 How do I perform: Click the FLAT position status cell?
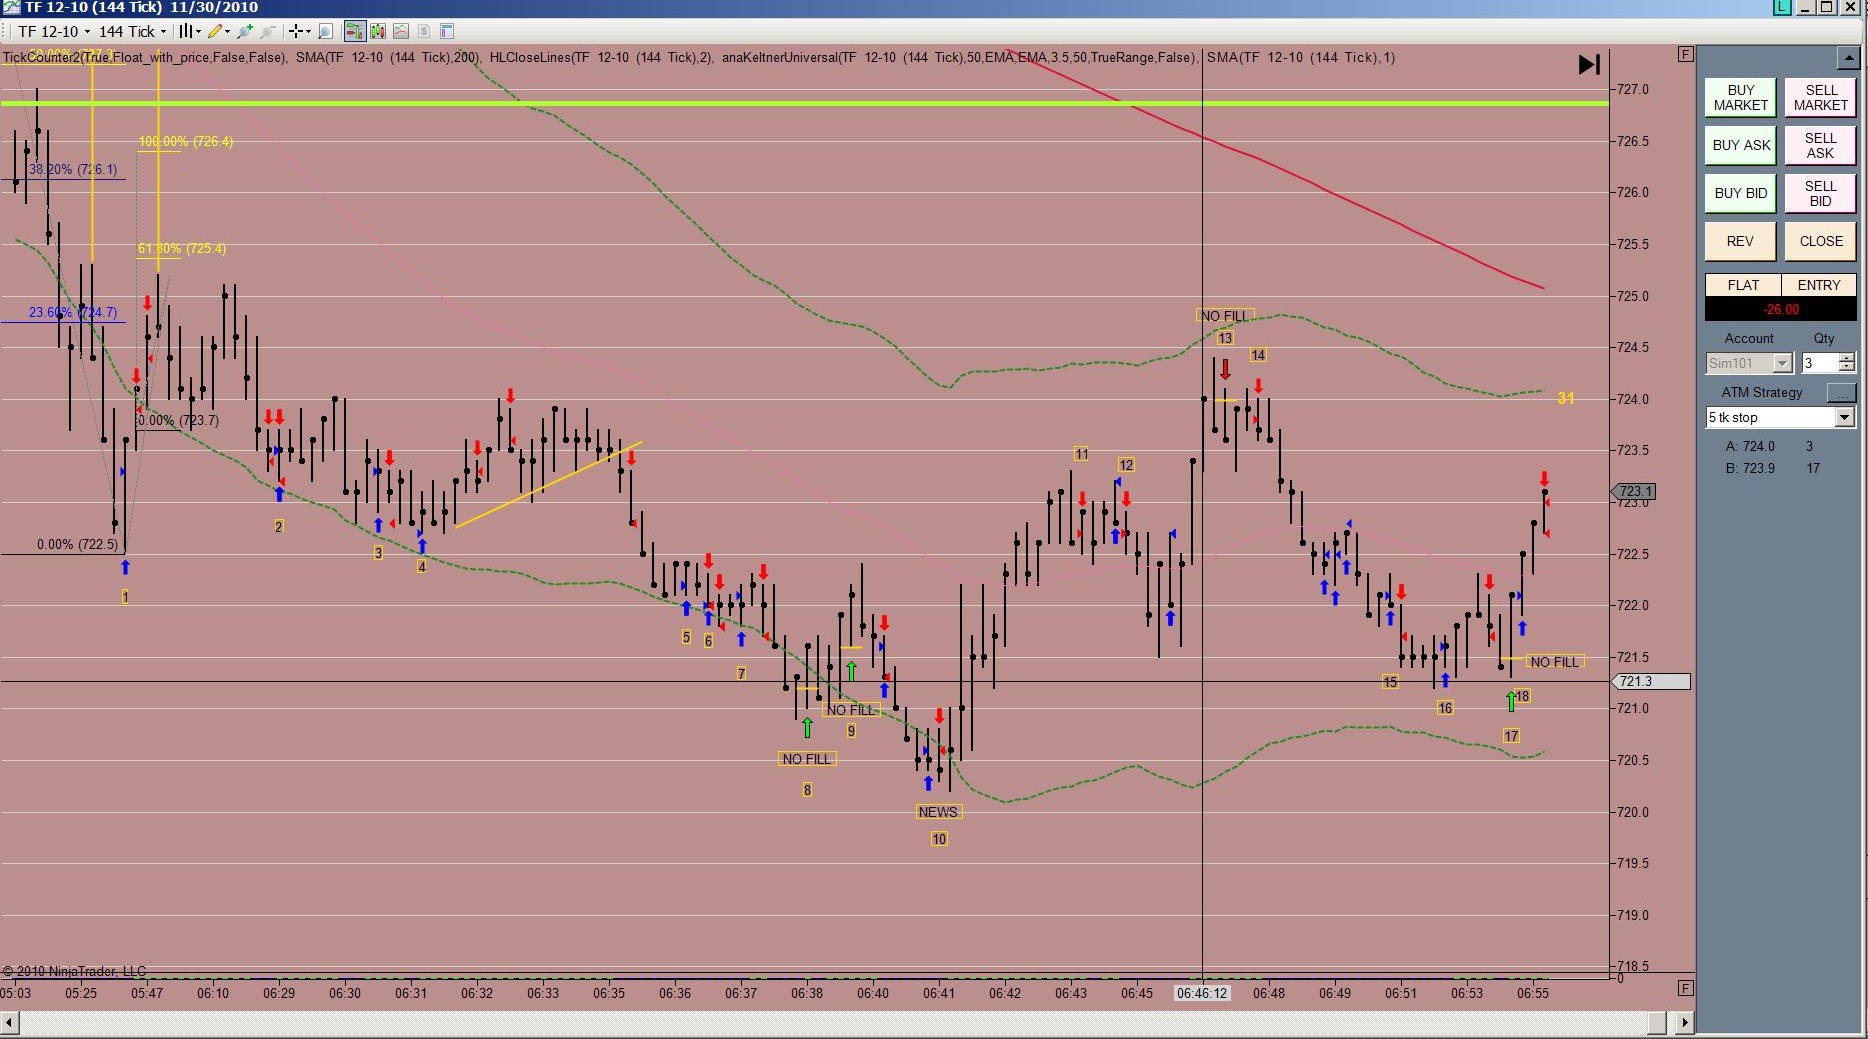1742,285
